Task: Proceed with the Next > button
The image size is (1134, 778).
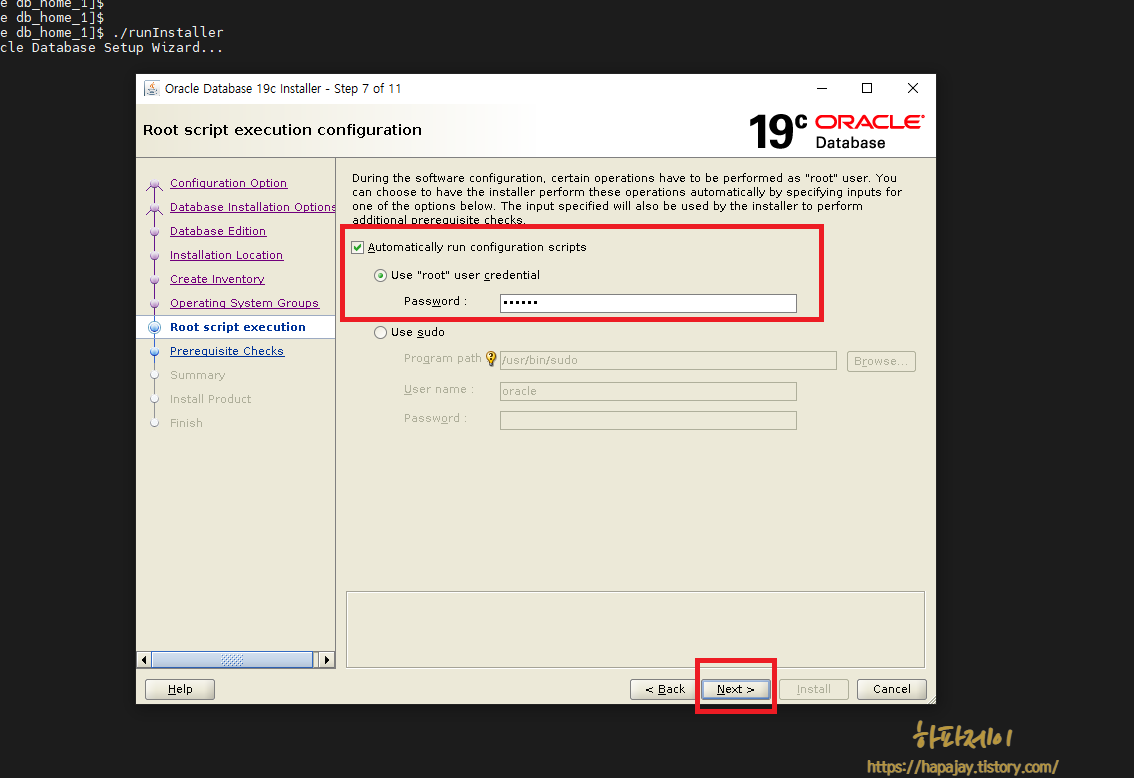Action: (x=736, y=689)
